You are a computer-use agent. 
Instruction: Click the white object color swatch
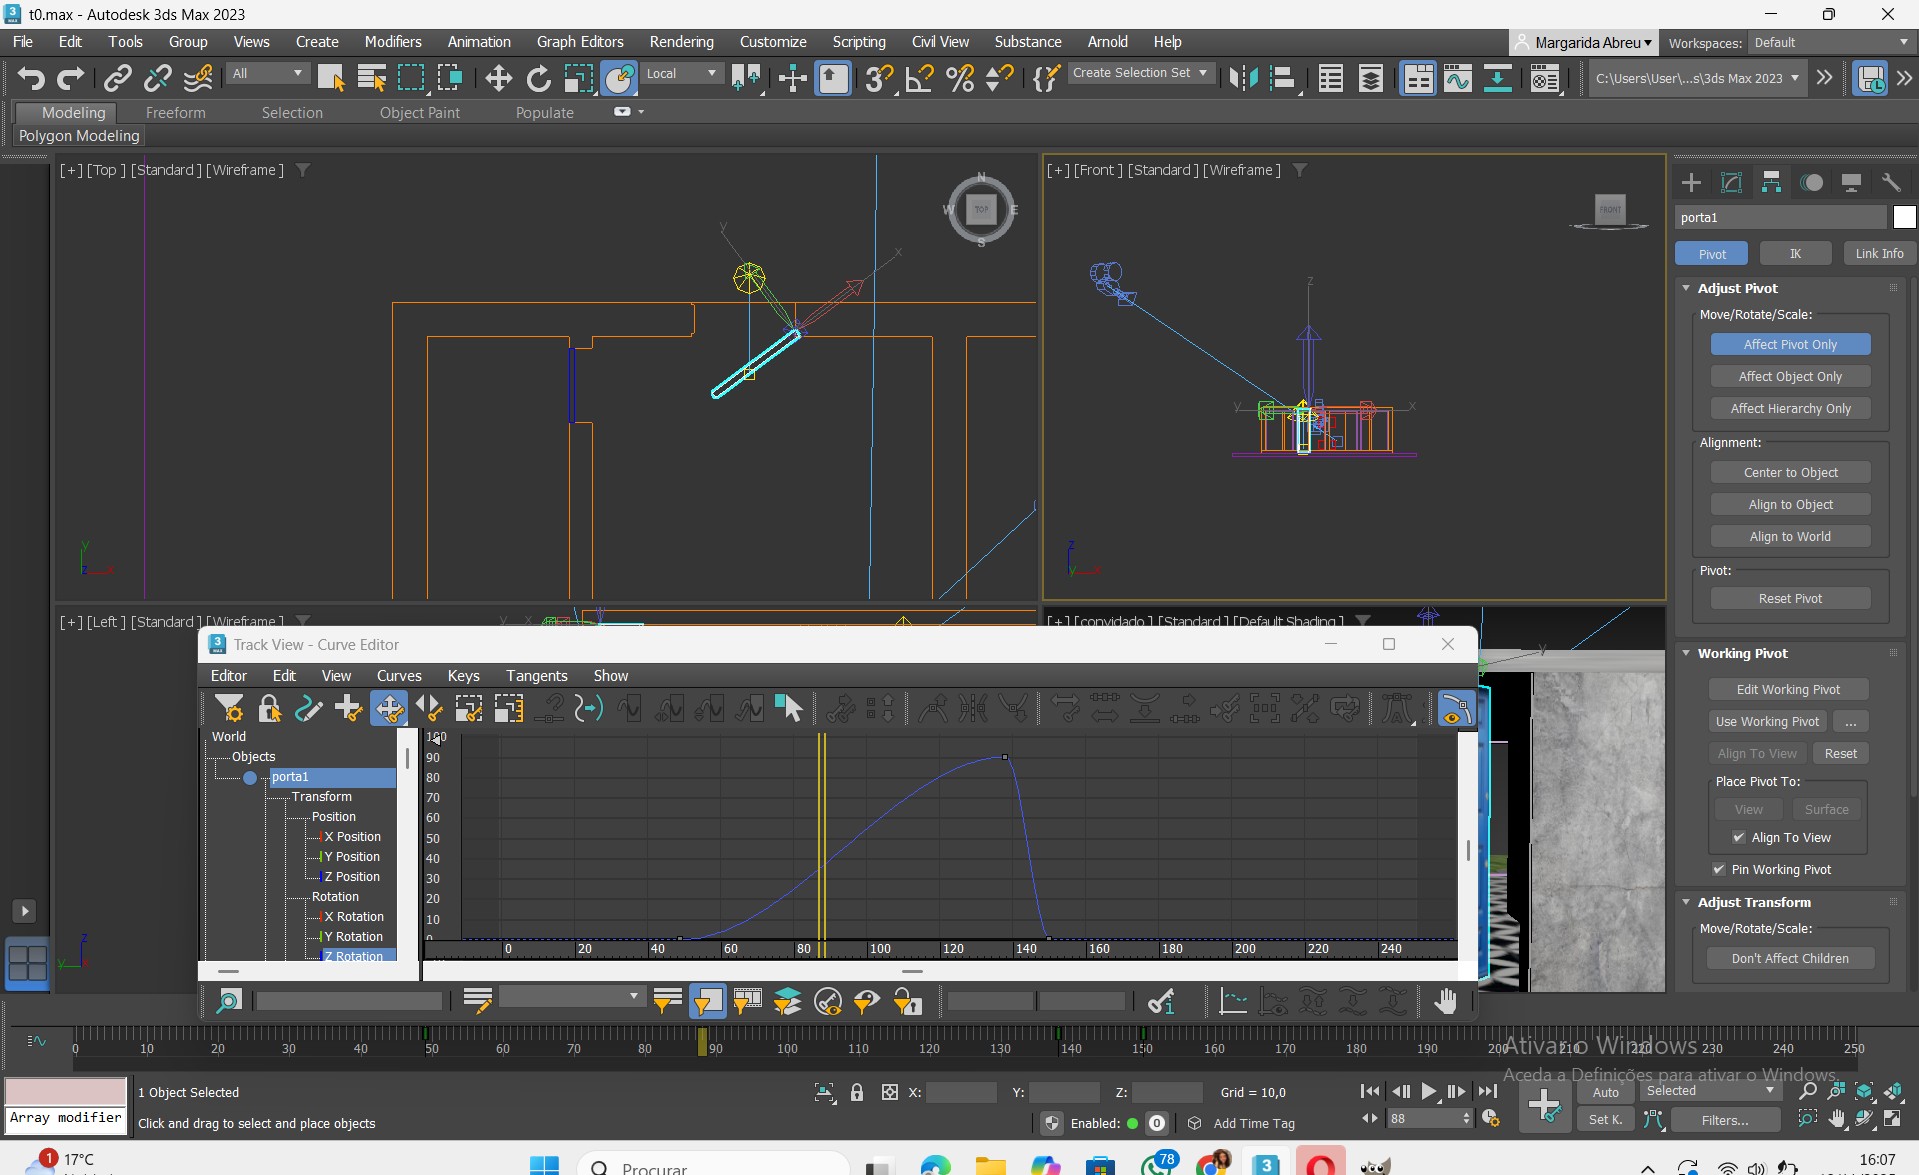1904,217
